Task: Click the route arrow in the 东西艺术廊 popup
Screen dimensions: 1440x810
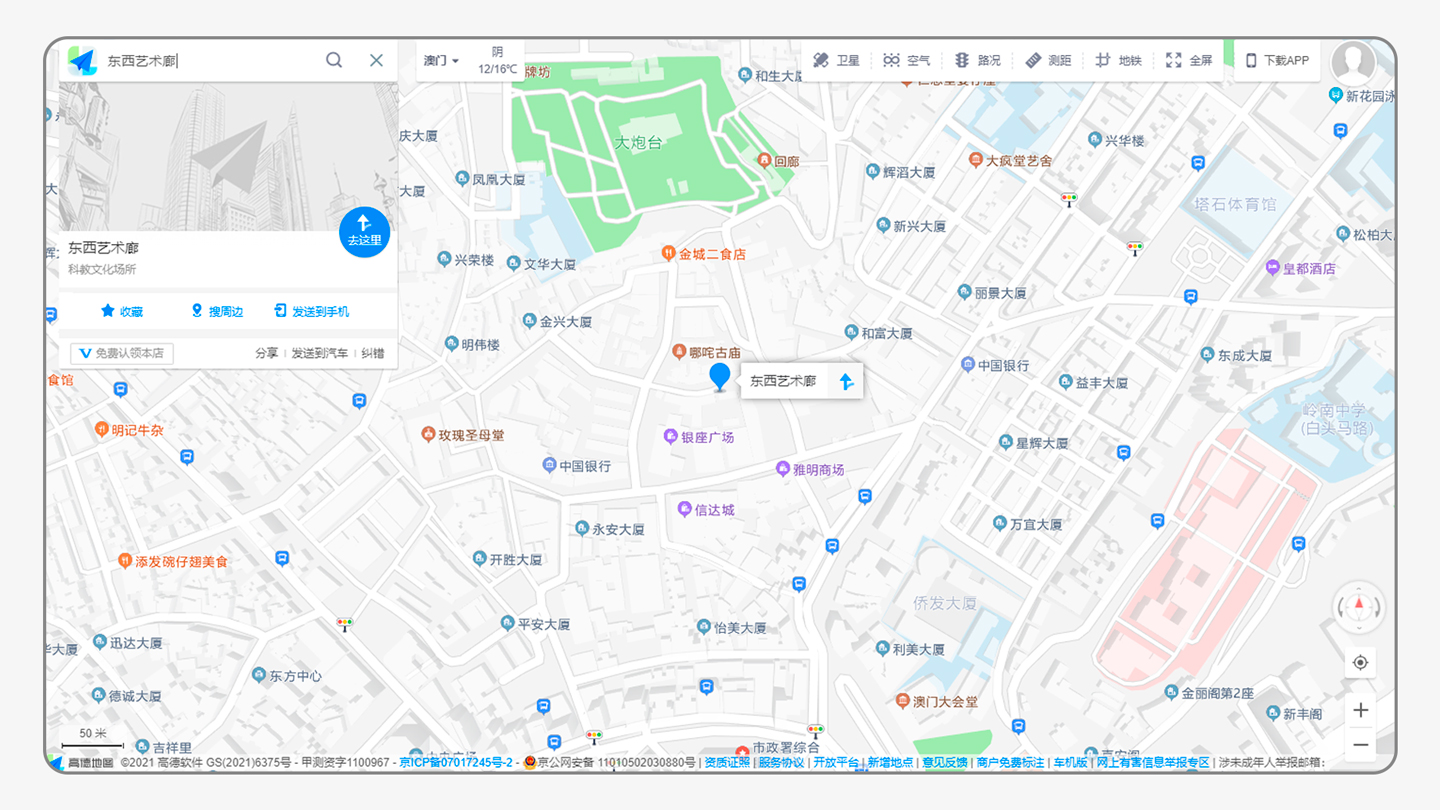Action: click(x=846, y=381)
